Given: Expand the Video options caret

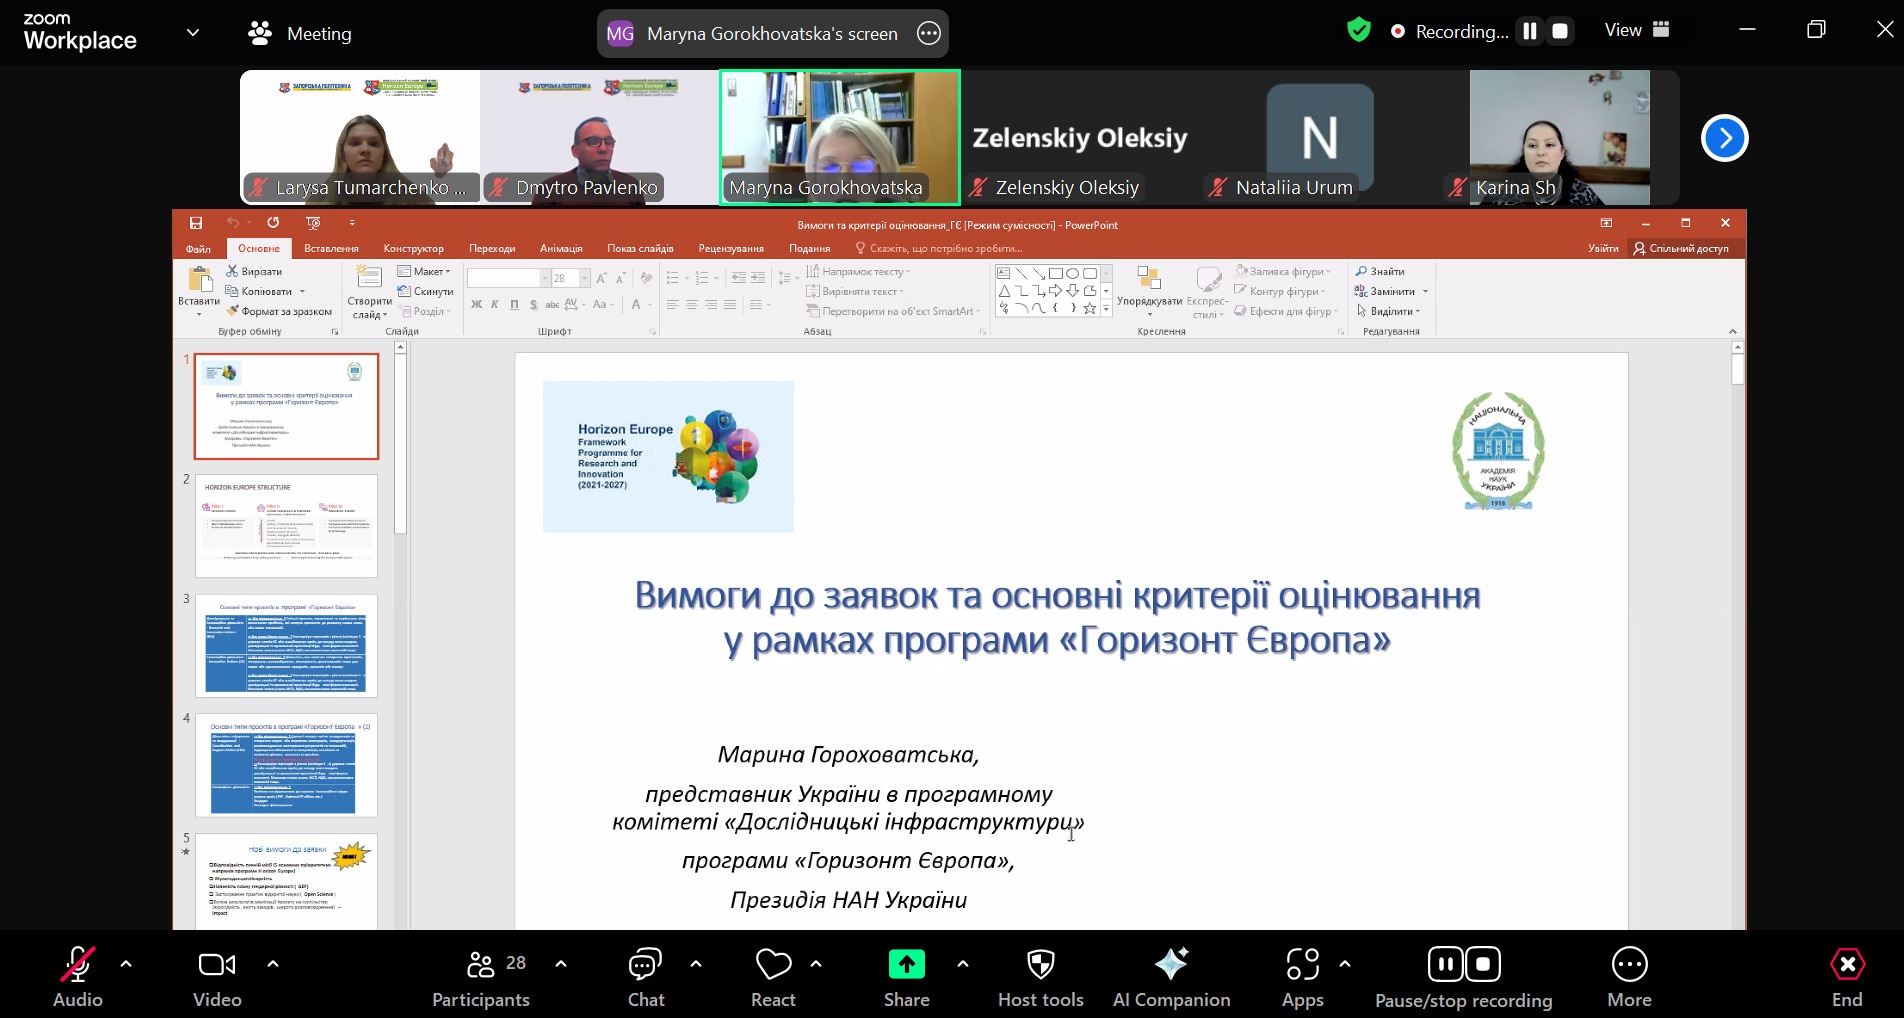Looking at the screenshot, I should 273,964.
